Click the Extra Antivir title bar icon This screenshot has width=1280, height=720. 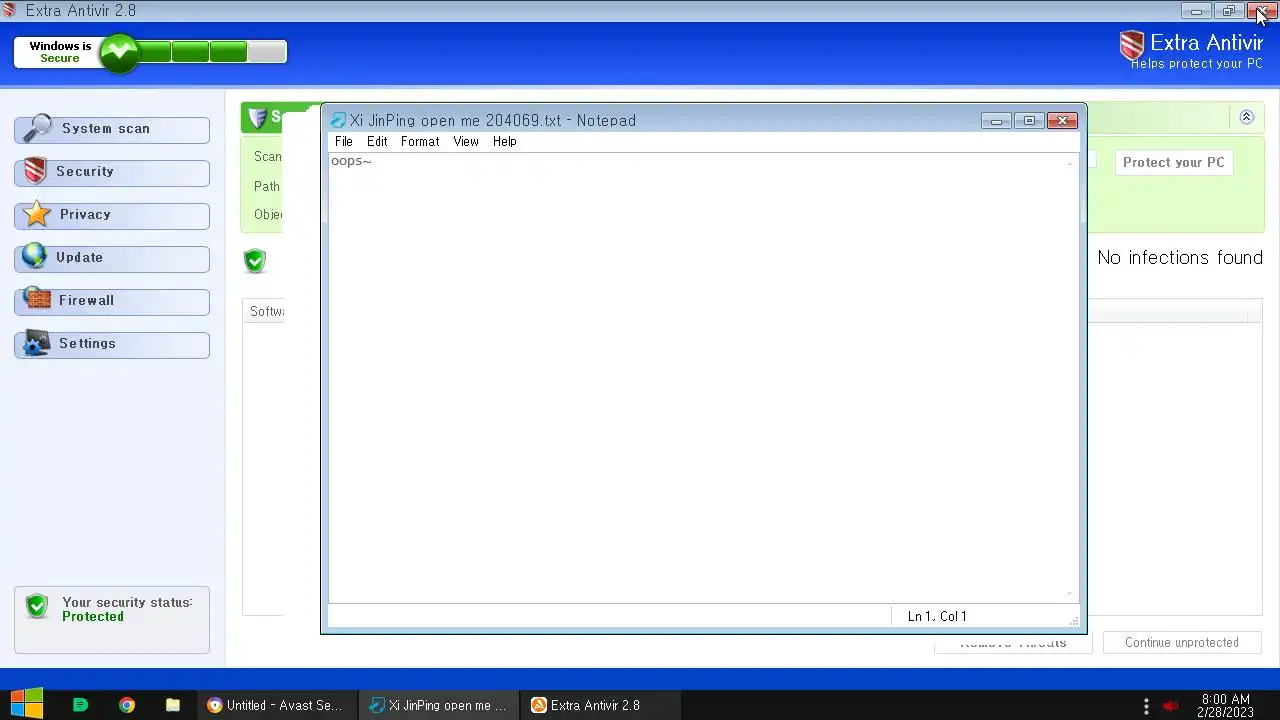(10, 11)
